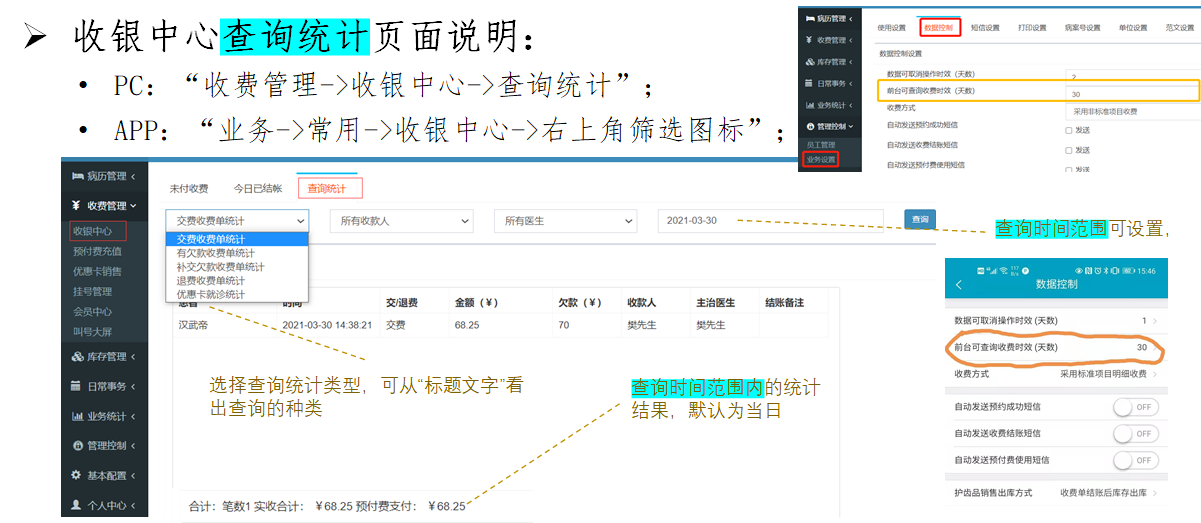Click the bed icon beside 病历管理 in the main sidebar
The image size is (1201, 523).
coord(77,176)
